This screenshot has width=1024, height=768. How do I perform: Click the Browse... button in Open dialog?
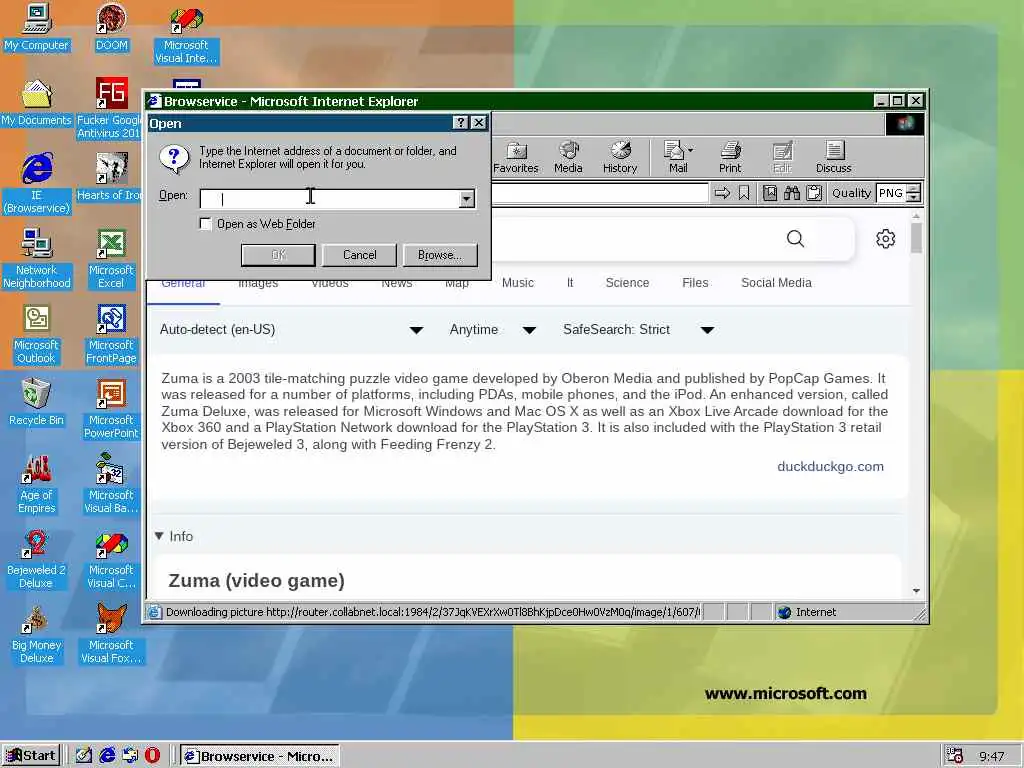pyautogui.click(x=440, y=255)
